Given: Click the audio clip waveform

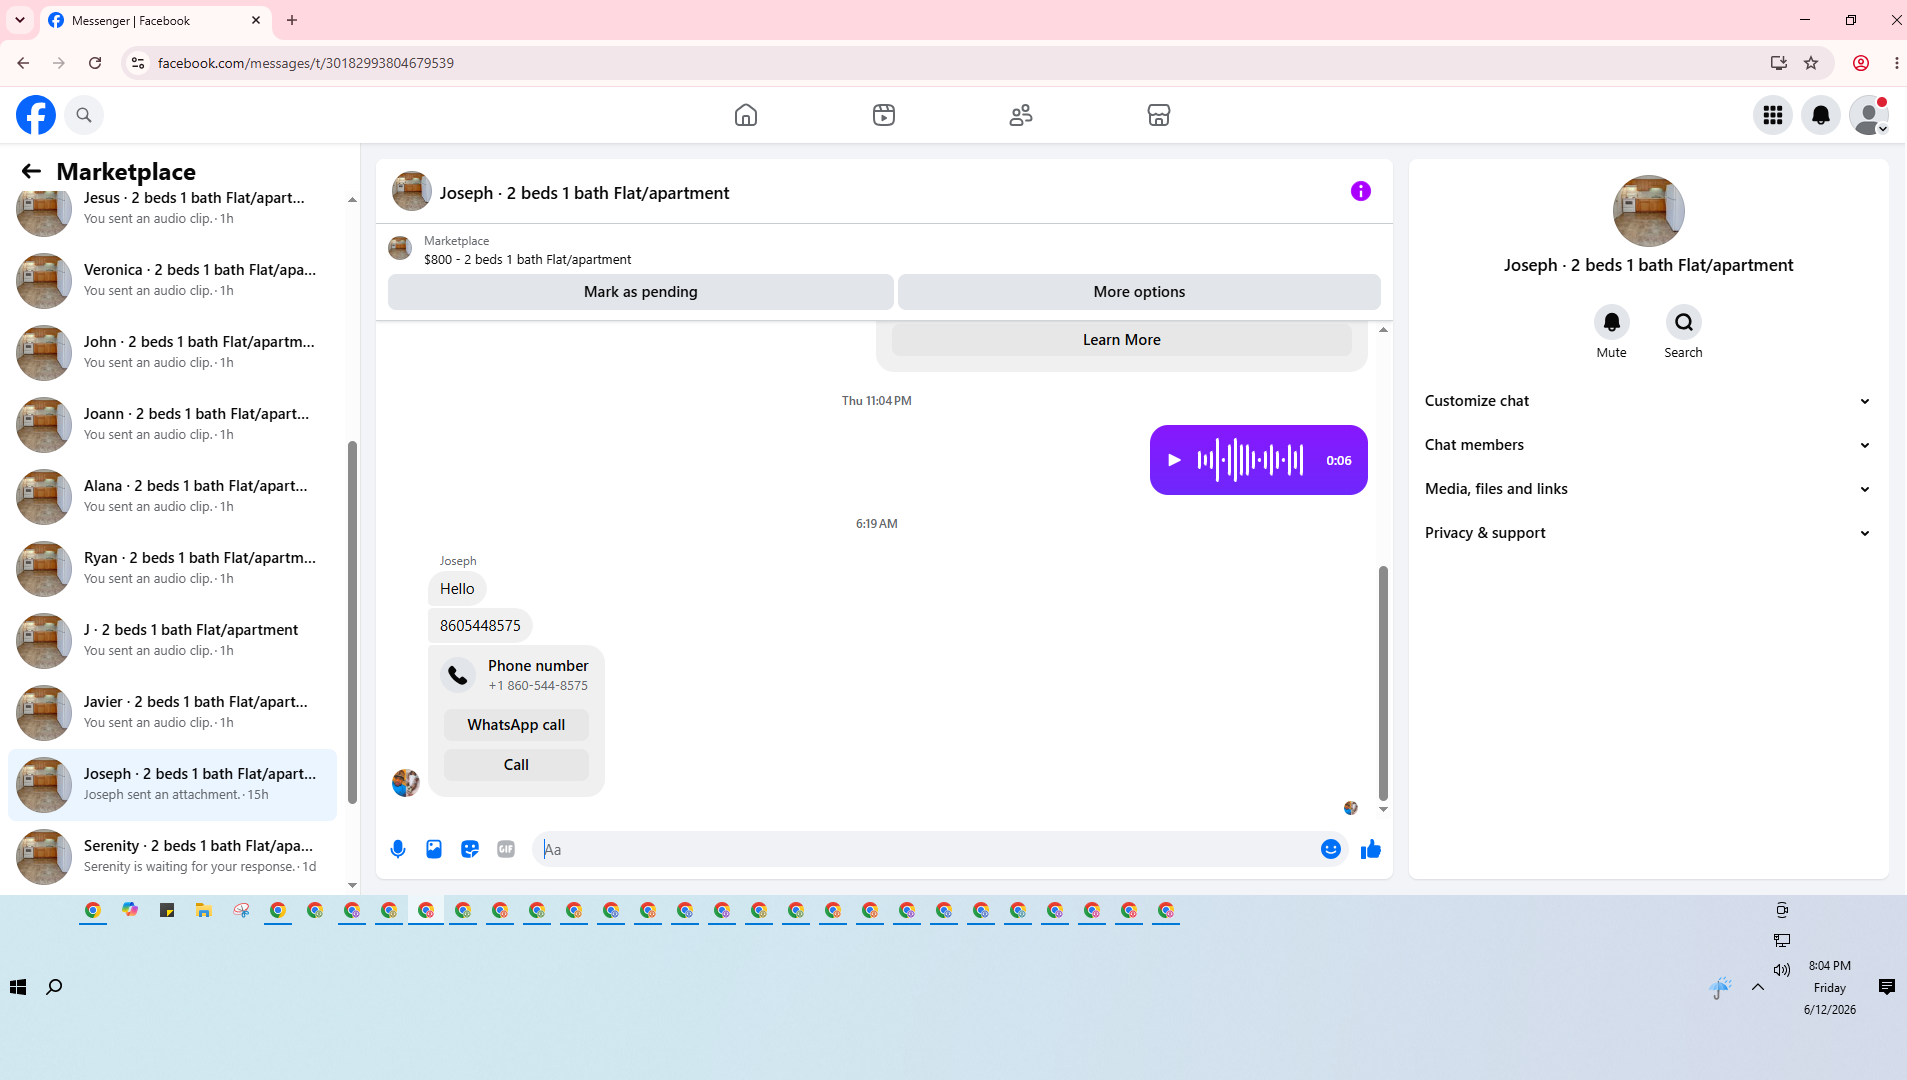Looking at the screenshot, I should 1250,460.
